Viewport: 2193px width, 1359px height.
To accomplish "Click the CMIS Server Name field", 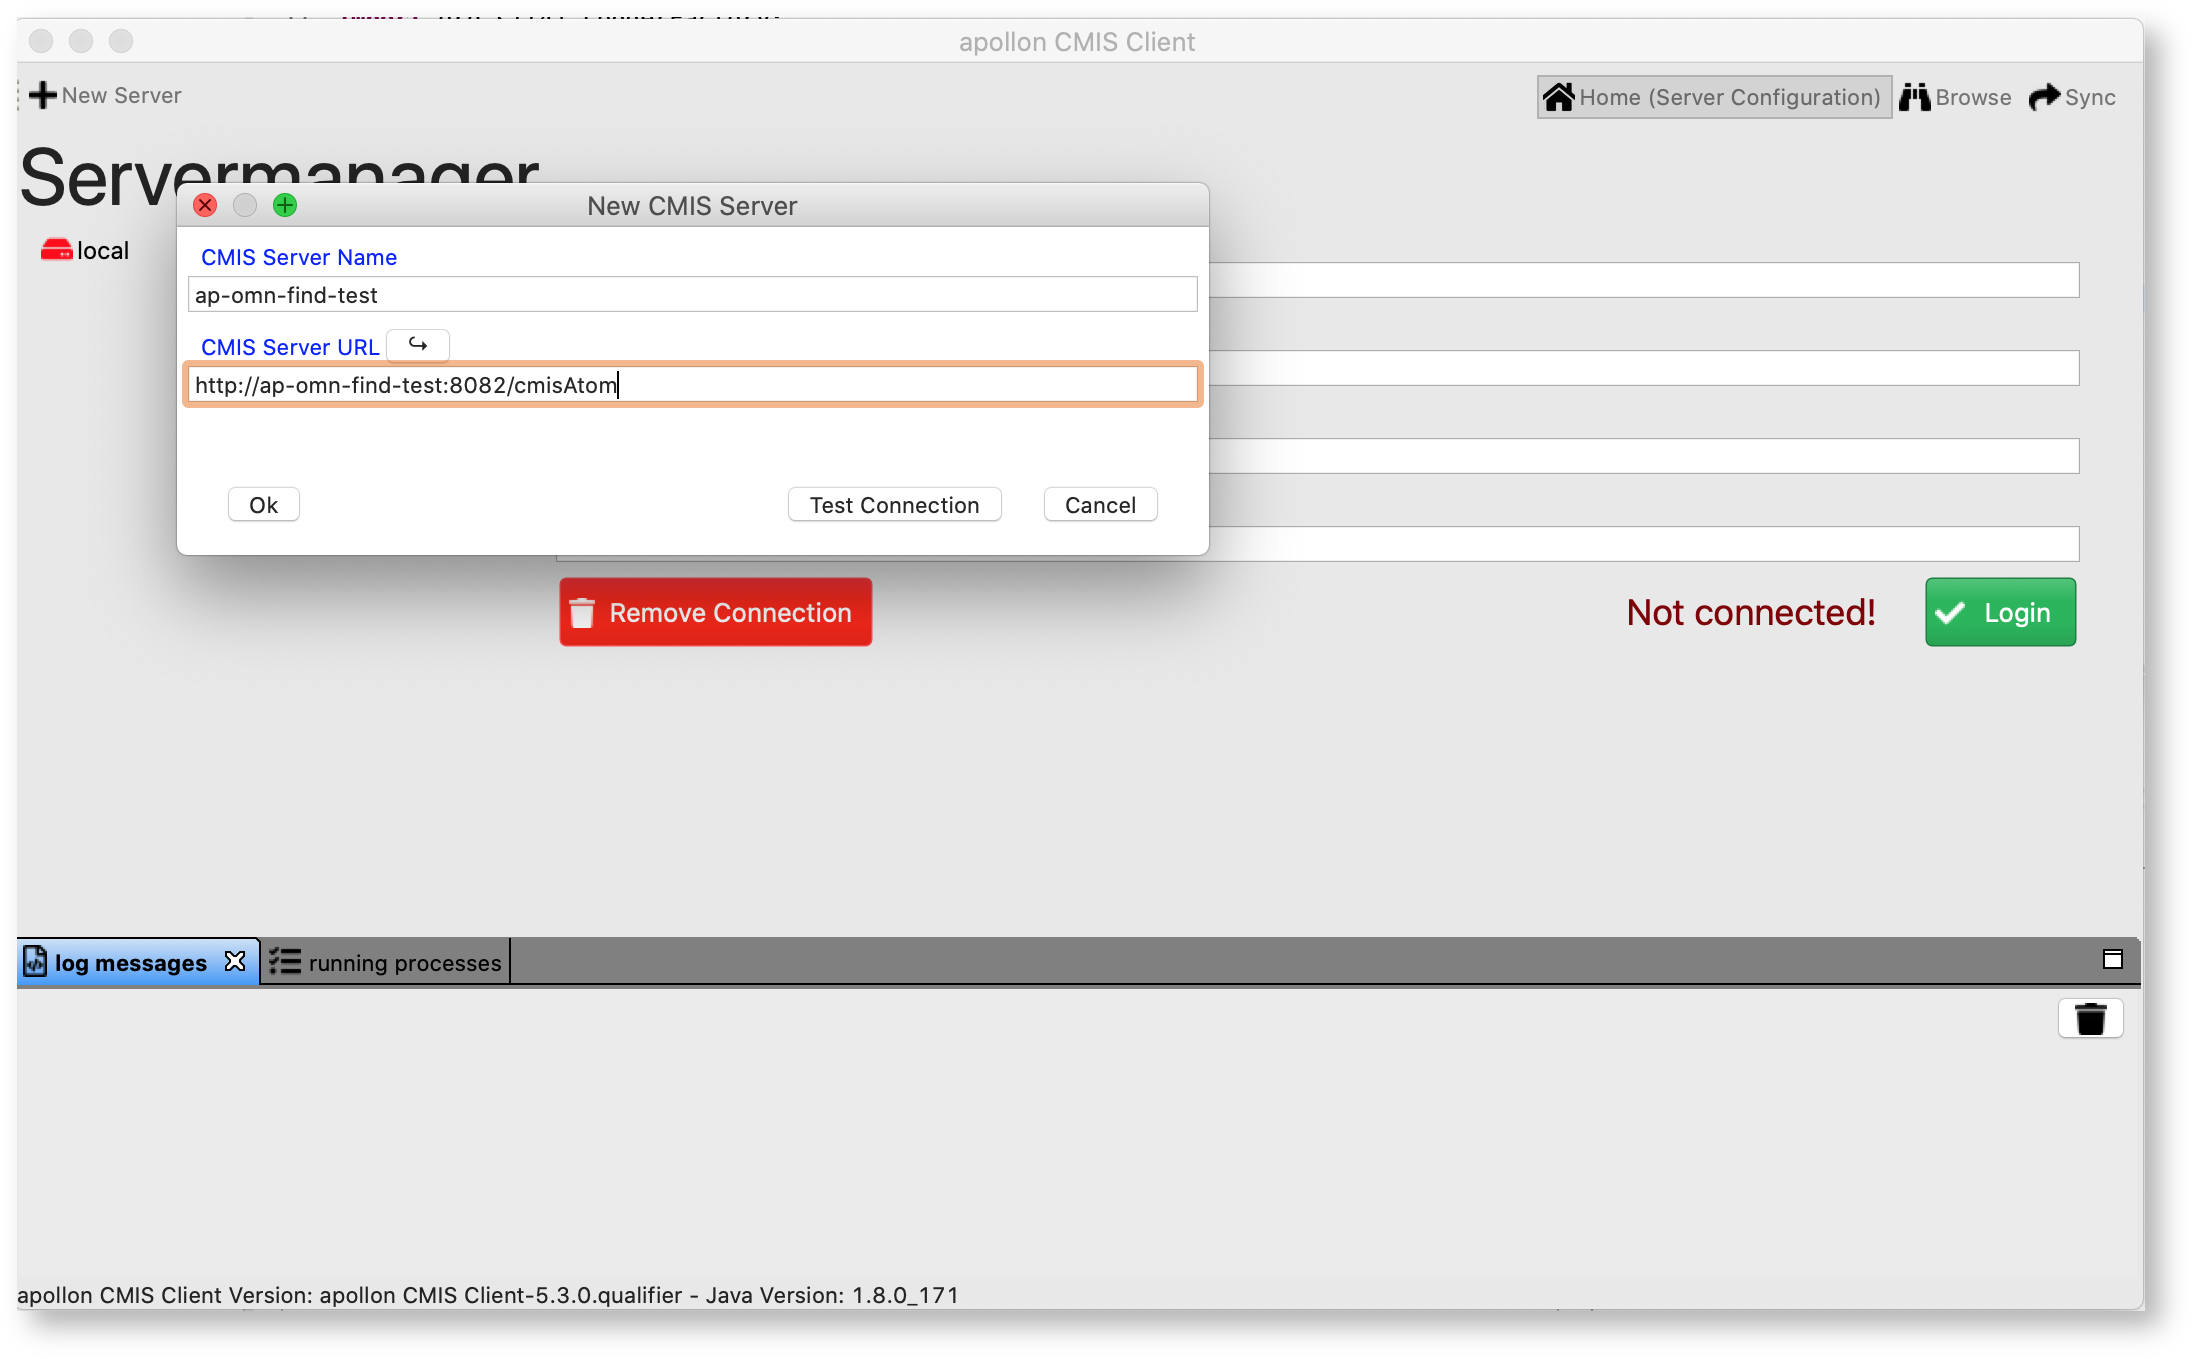I will pyautogui.click(x=692, y=295).
